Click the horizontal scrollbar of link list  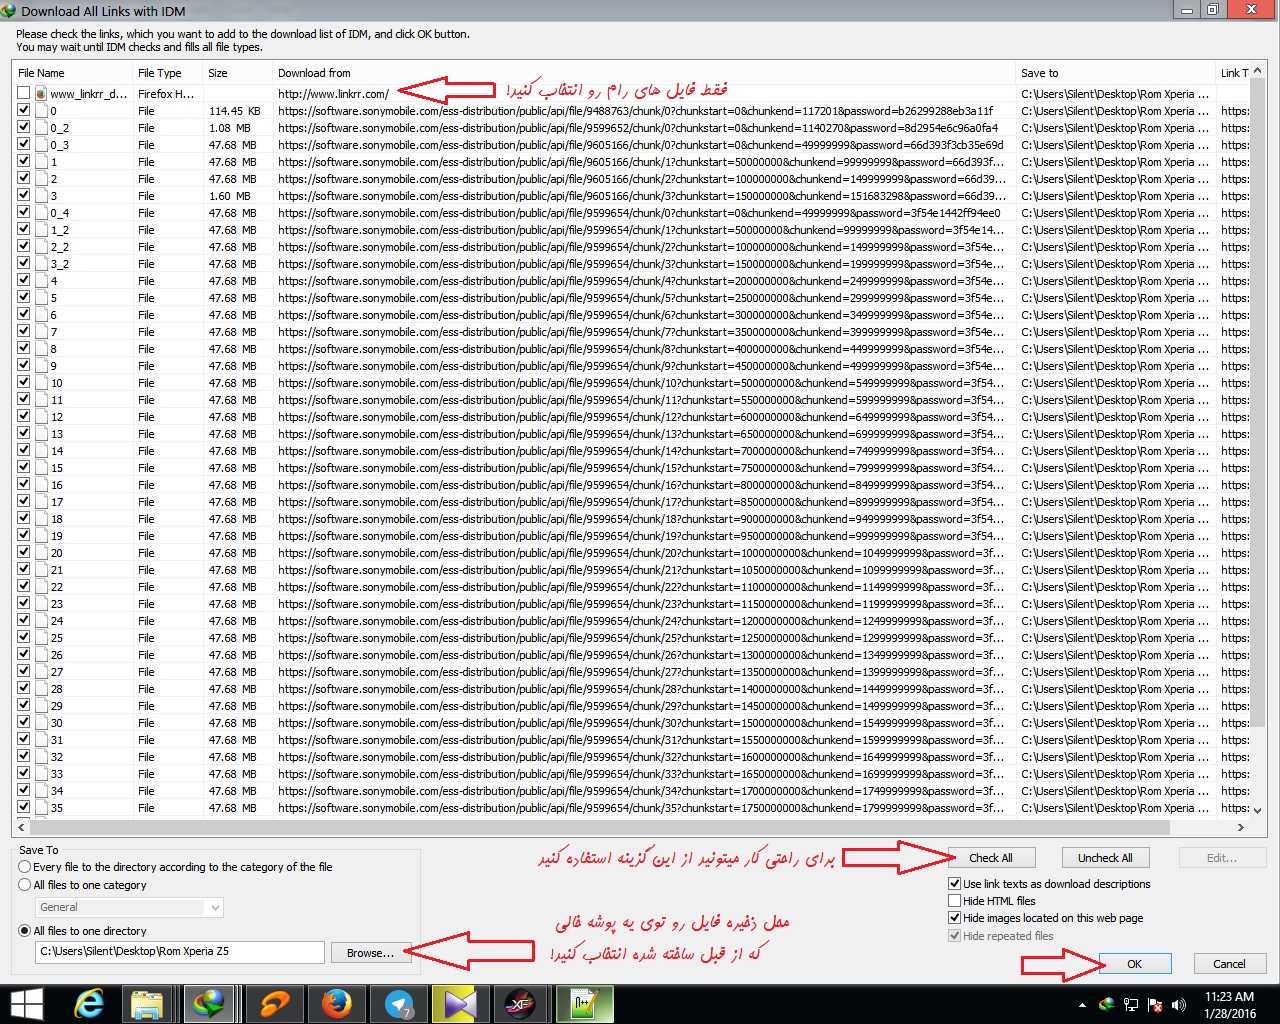point(600,828)
